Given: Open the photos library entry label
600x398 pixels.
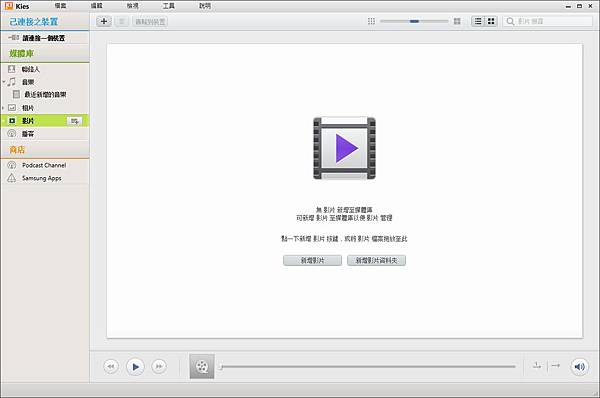Looking at the screenshot, I should [28, 108].
